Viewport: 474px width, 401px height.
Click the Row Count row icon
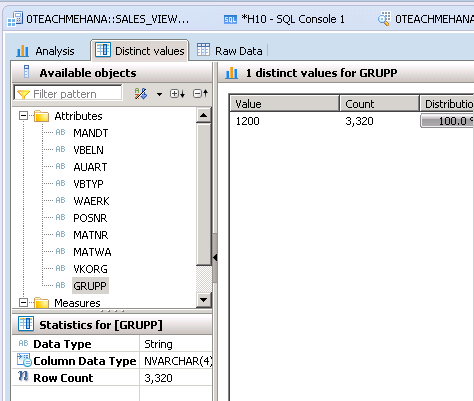pos(23,376)
